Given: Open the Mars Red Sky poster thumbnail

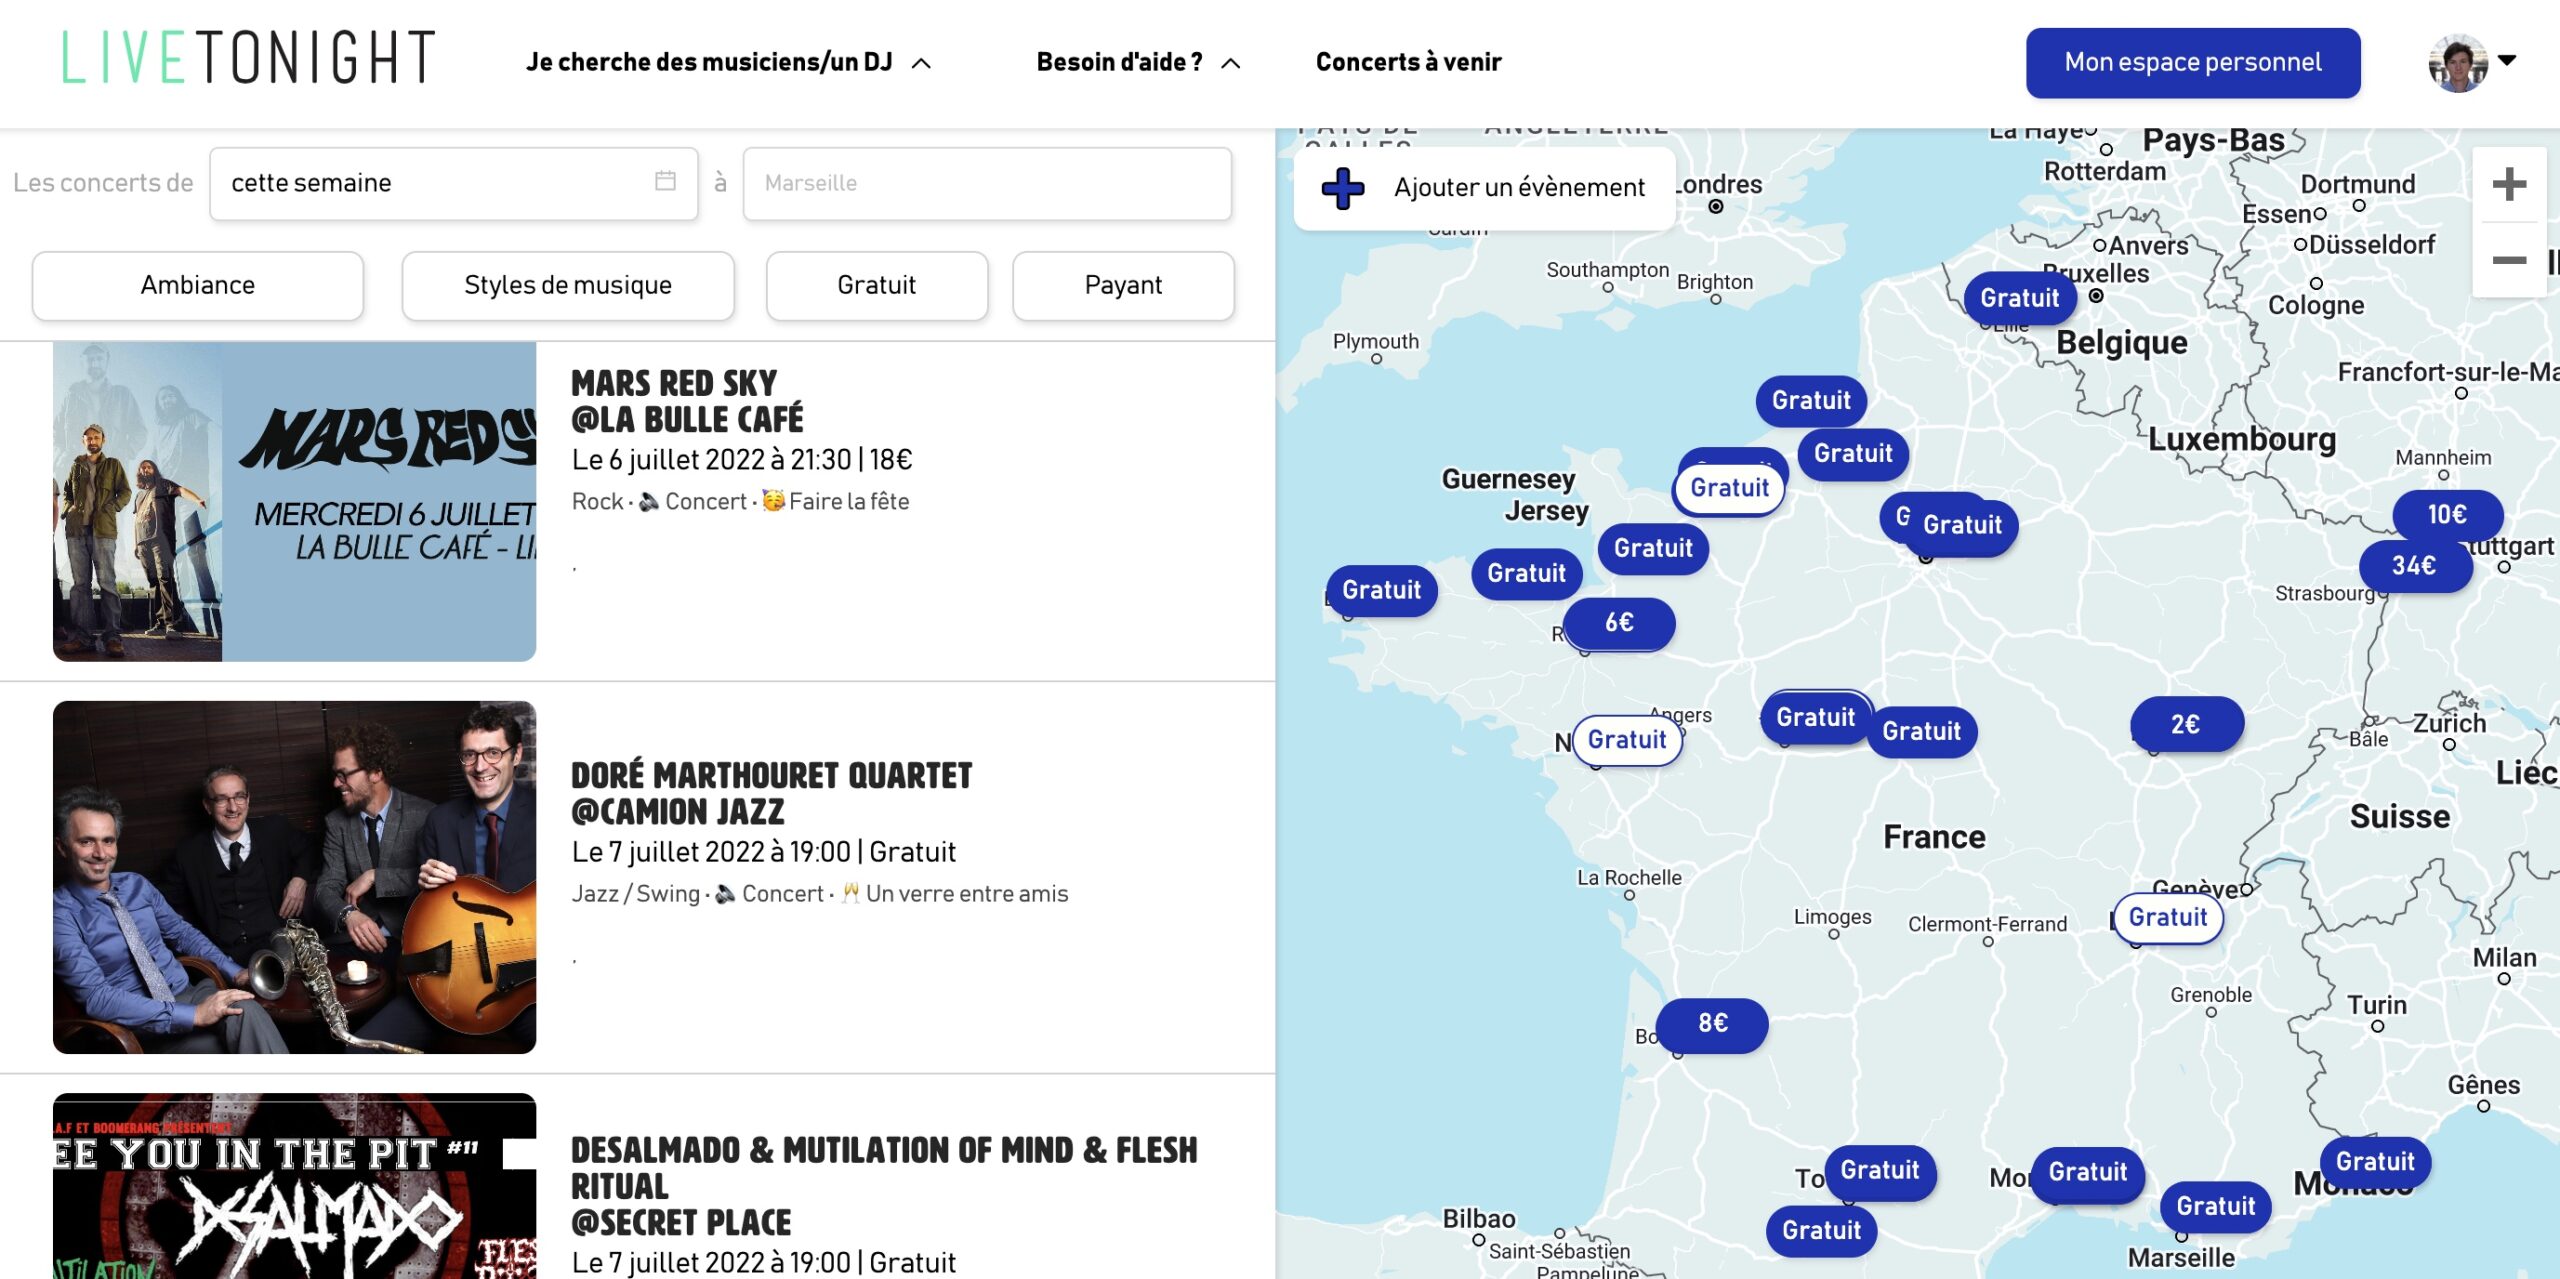Looking at the screenshot, I should click(x=294, y=501).
